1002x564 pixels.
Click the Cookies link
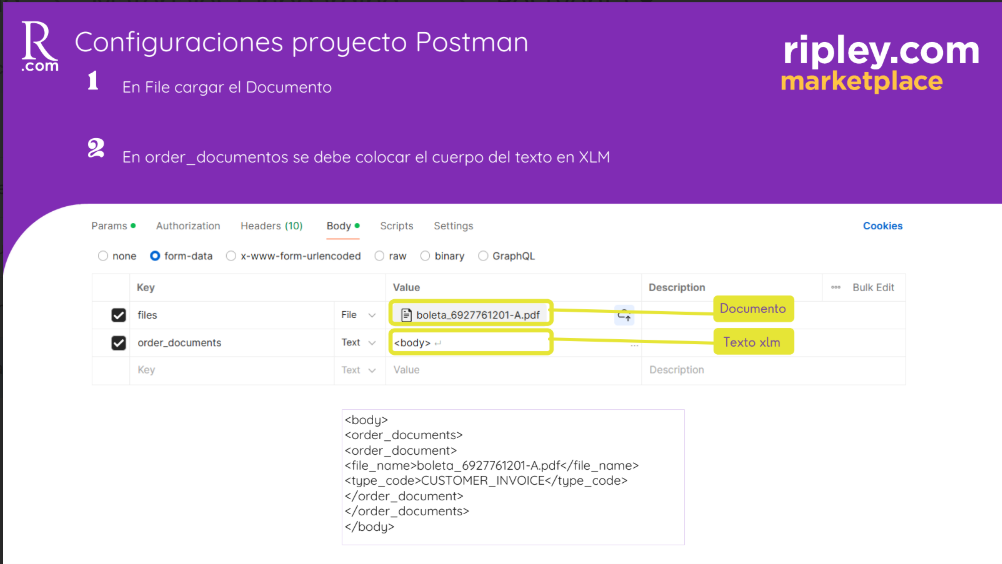pyautogui.click(x=883, y=225)
